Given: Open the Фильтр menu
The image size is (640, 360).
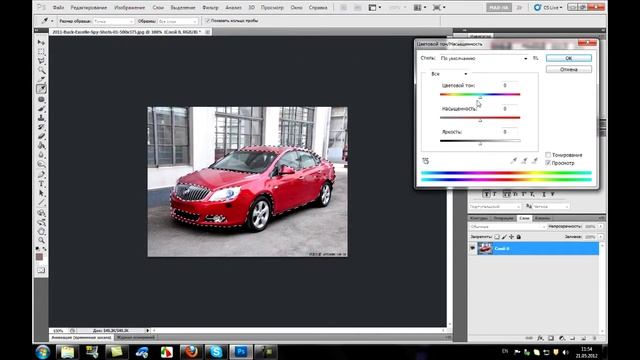Looking at the screenshot, I should [x=210, y=7].
